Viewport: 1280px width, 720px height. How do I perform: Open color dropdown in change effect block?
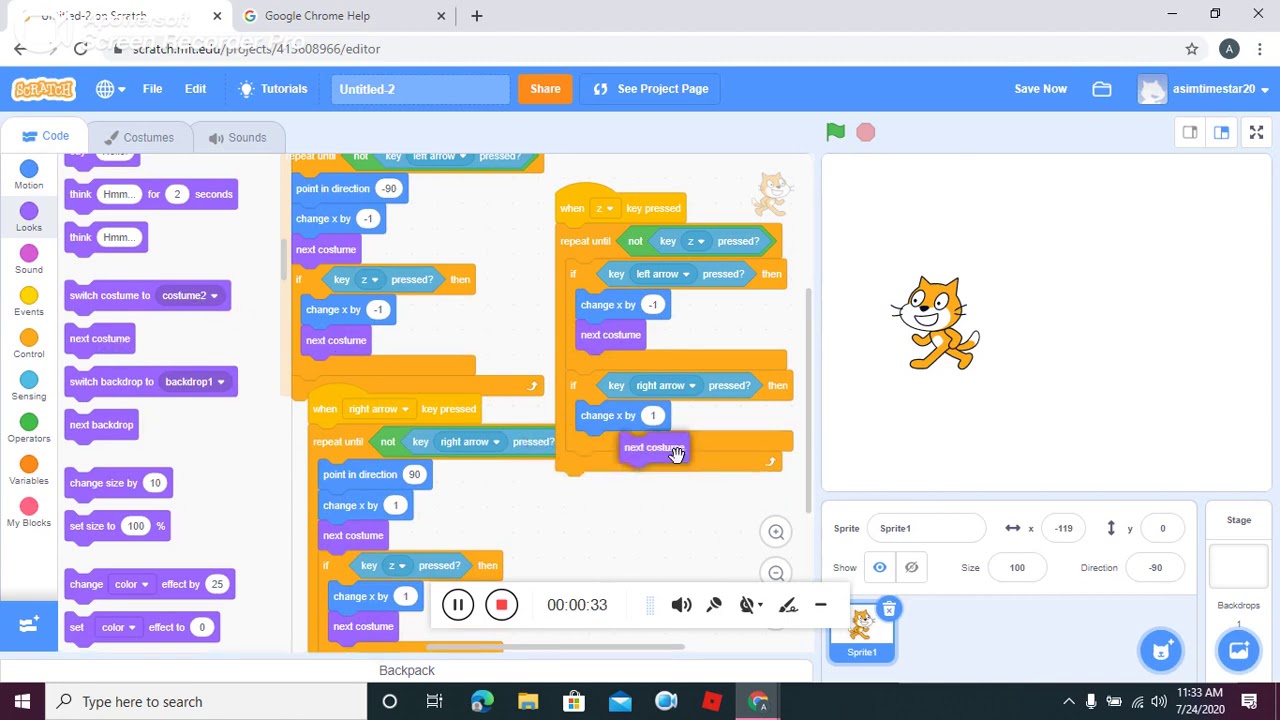[131, 585]
